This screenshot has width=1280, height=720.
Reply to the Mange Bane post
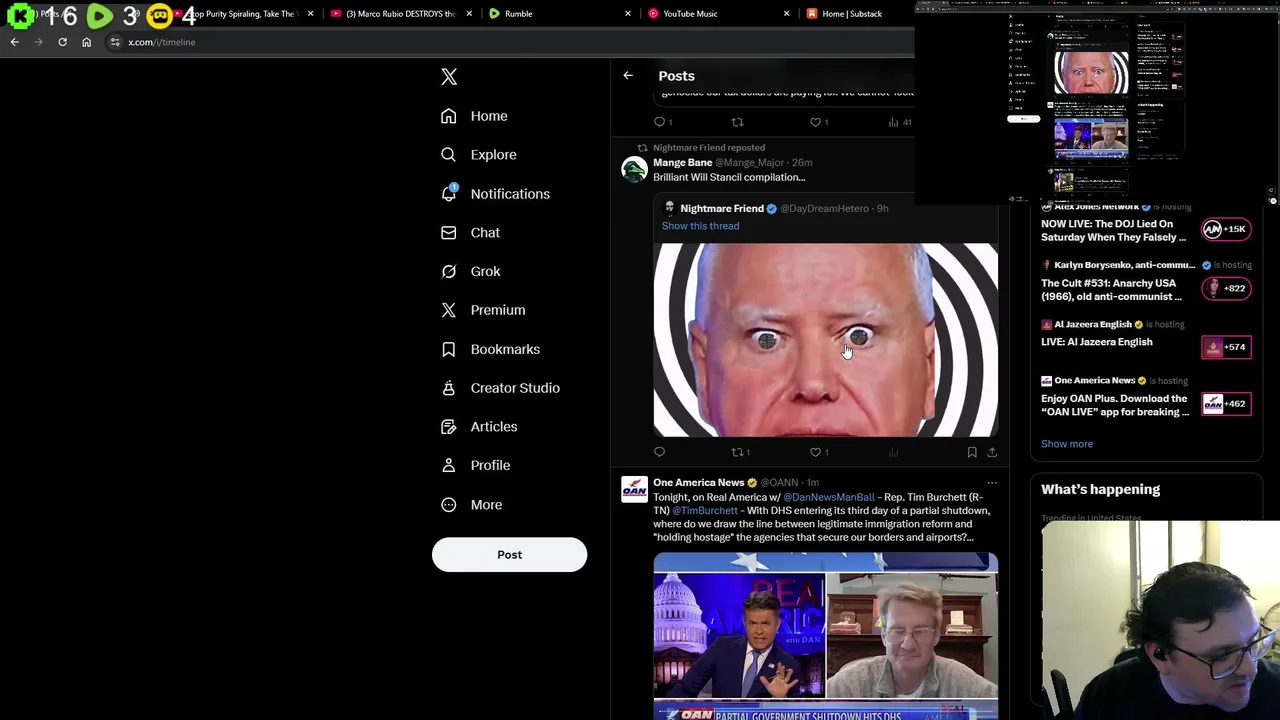pyautogui.click(x=659, y=453)
